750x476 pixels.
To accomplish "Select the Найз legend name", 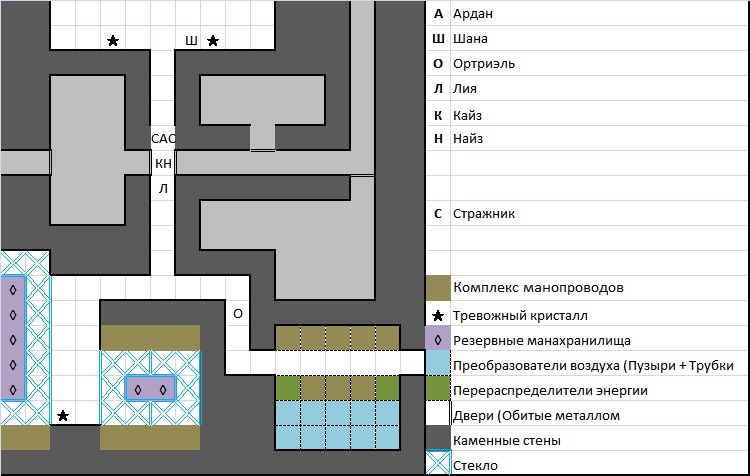I will pyautogui.click(x=468, y=139).
